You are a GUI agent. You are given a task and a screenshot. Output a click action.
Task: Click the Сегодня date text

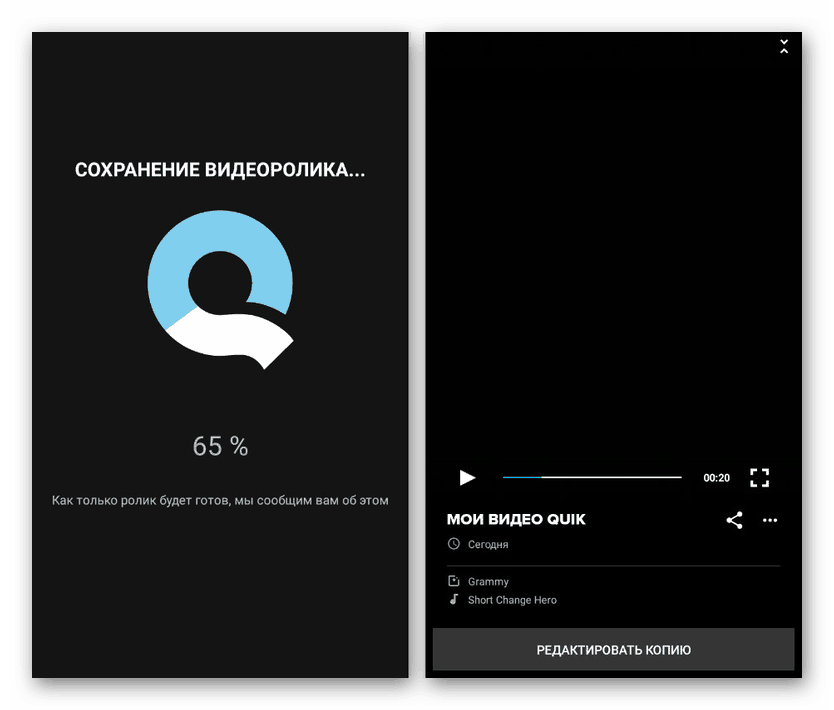[488, 545]
